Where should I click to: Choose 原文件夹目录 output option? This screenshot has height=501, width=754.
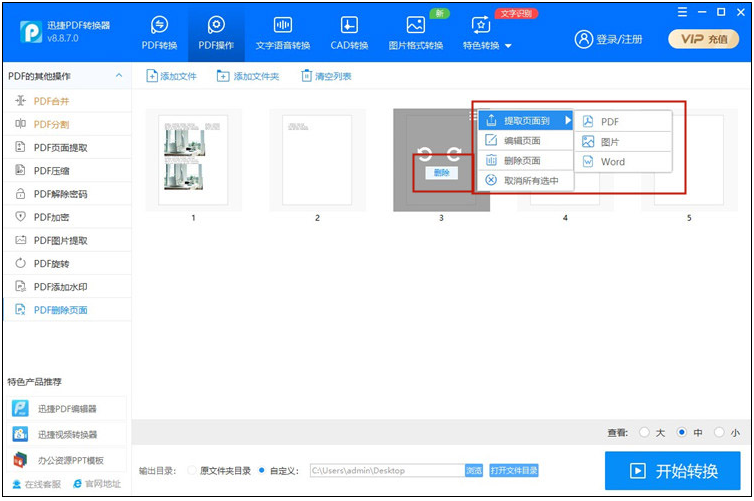coord(193,470)
